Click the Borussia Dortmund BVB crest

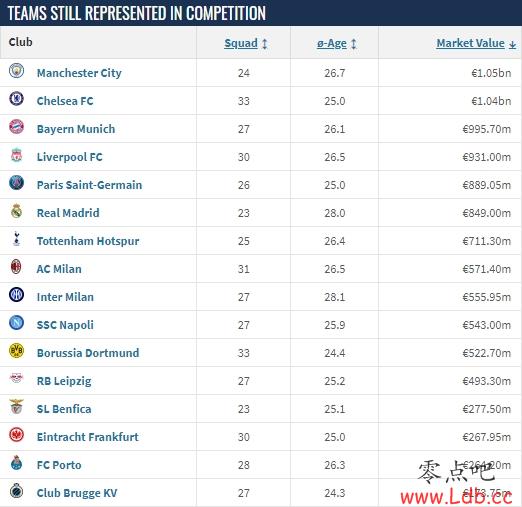(16, 351)
